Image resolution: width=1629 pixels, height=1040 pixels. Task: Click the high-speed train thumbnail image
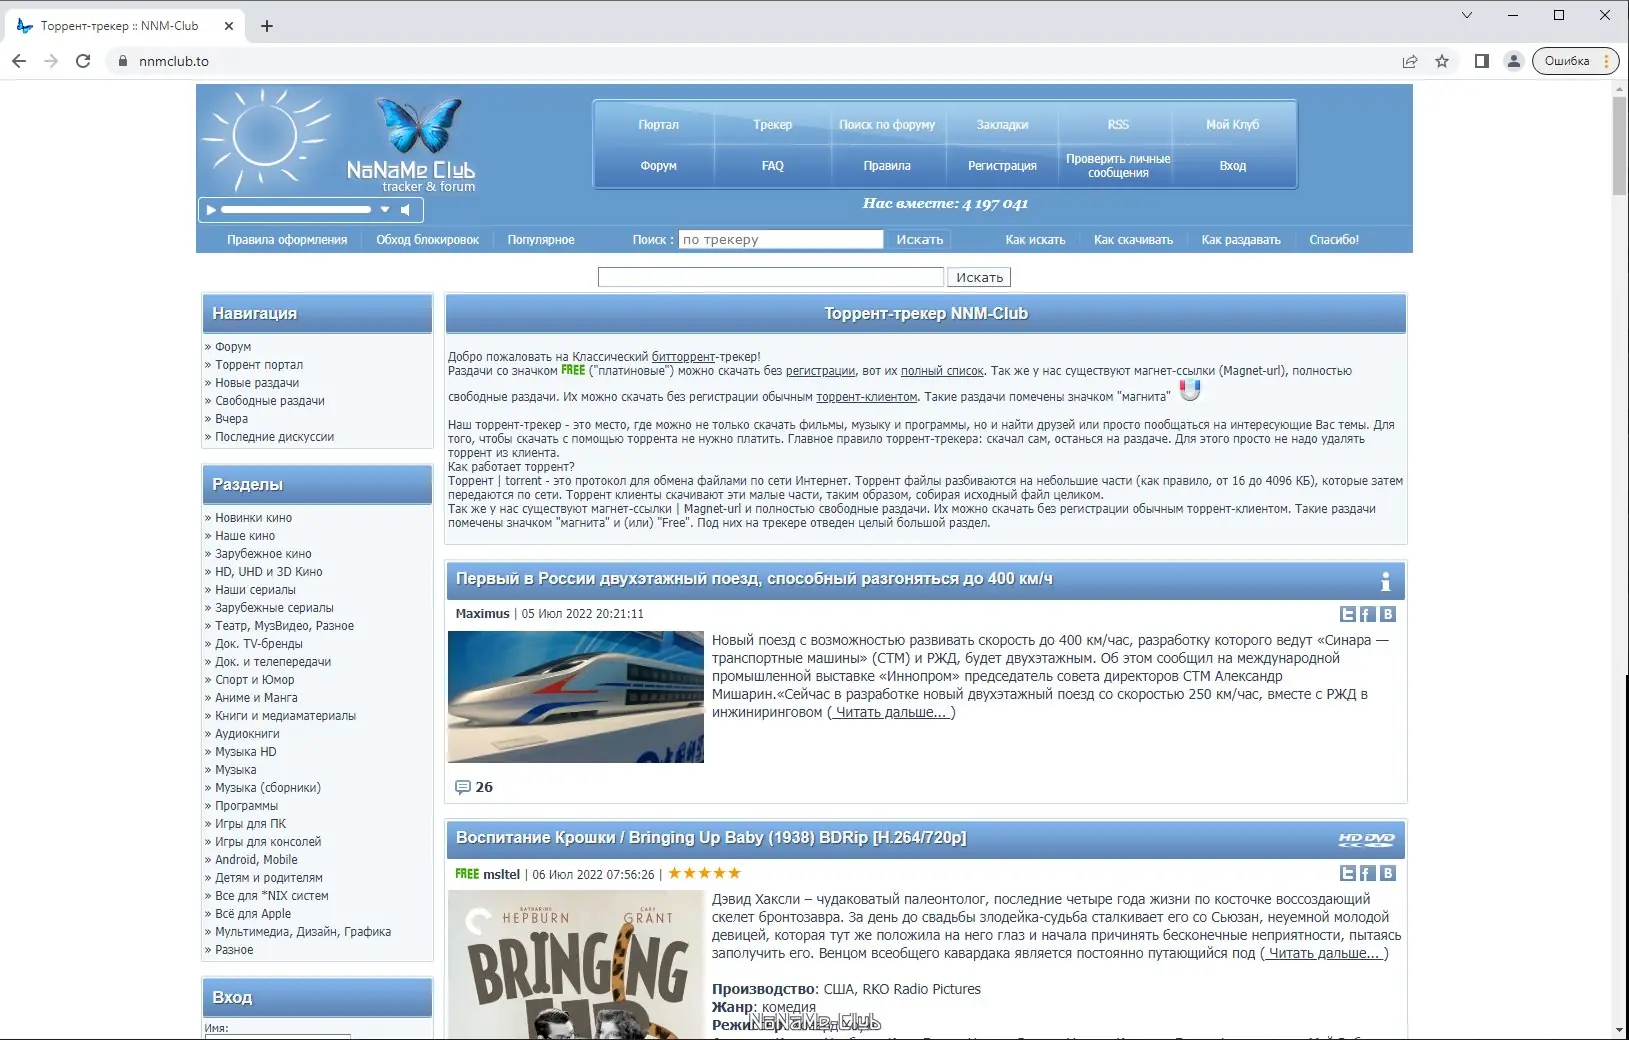click(x=576, y=697)
